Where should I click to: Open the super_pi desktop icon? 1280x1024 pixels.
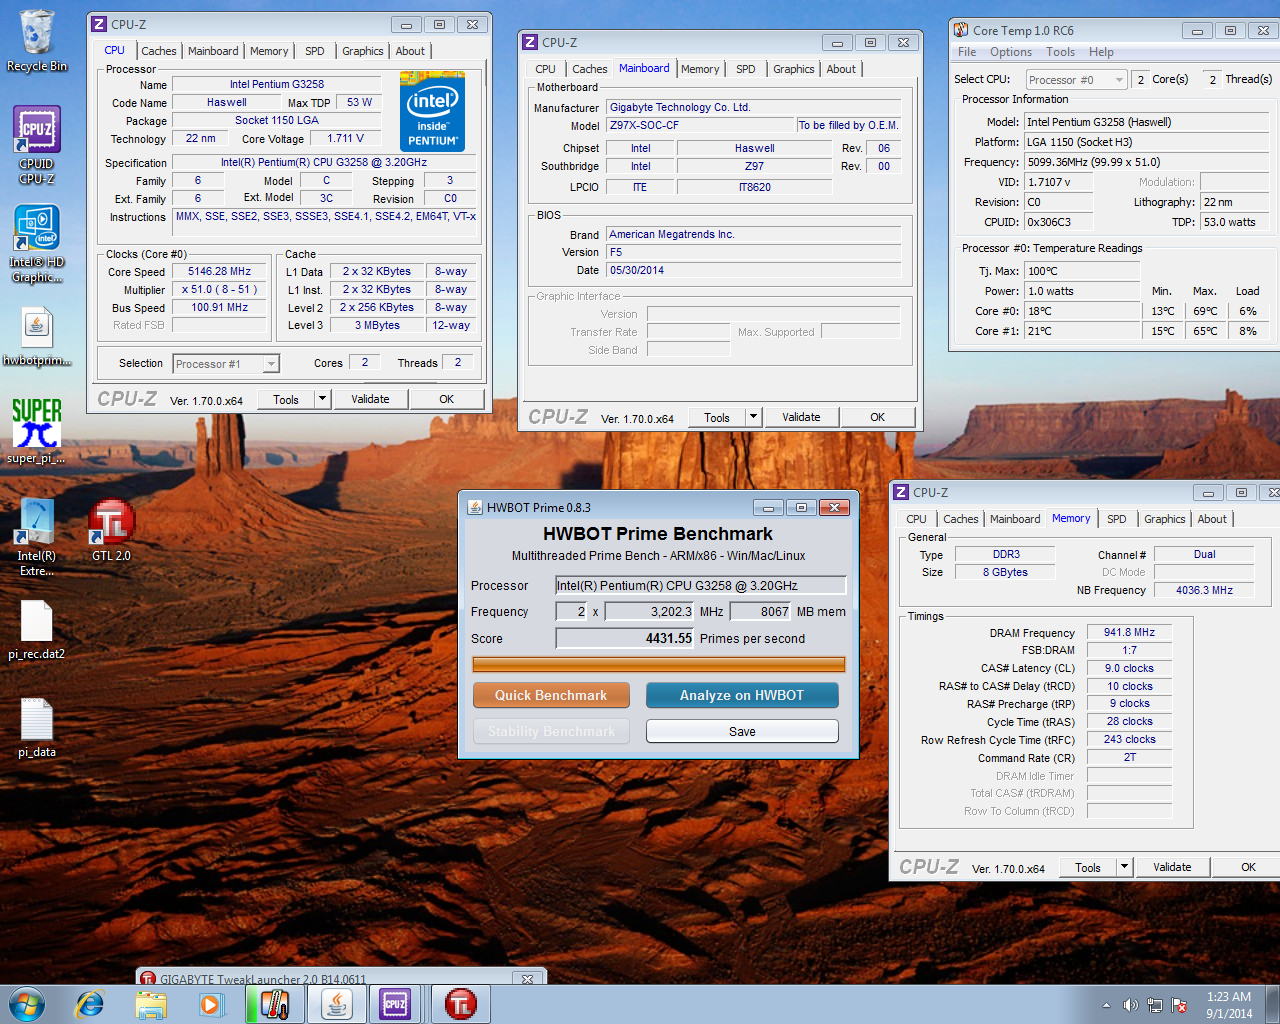[x=36, y=431]
